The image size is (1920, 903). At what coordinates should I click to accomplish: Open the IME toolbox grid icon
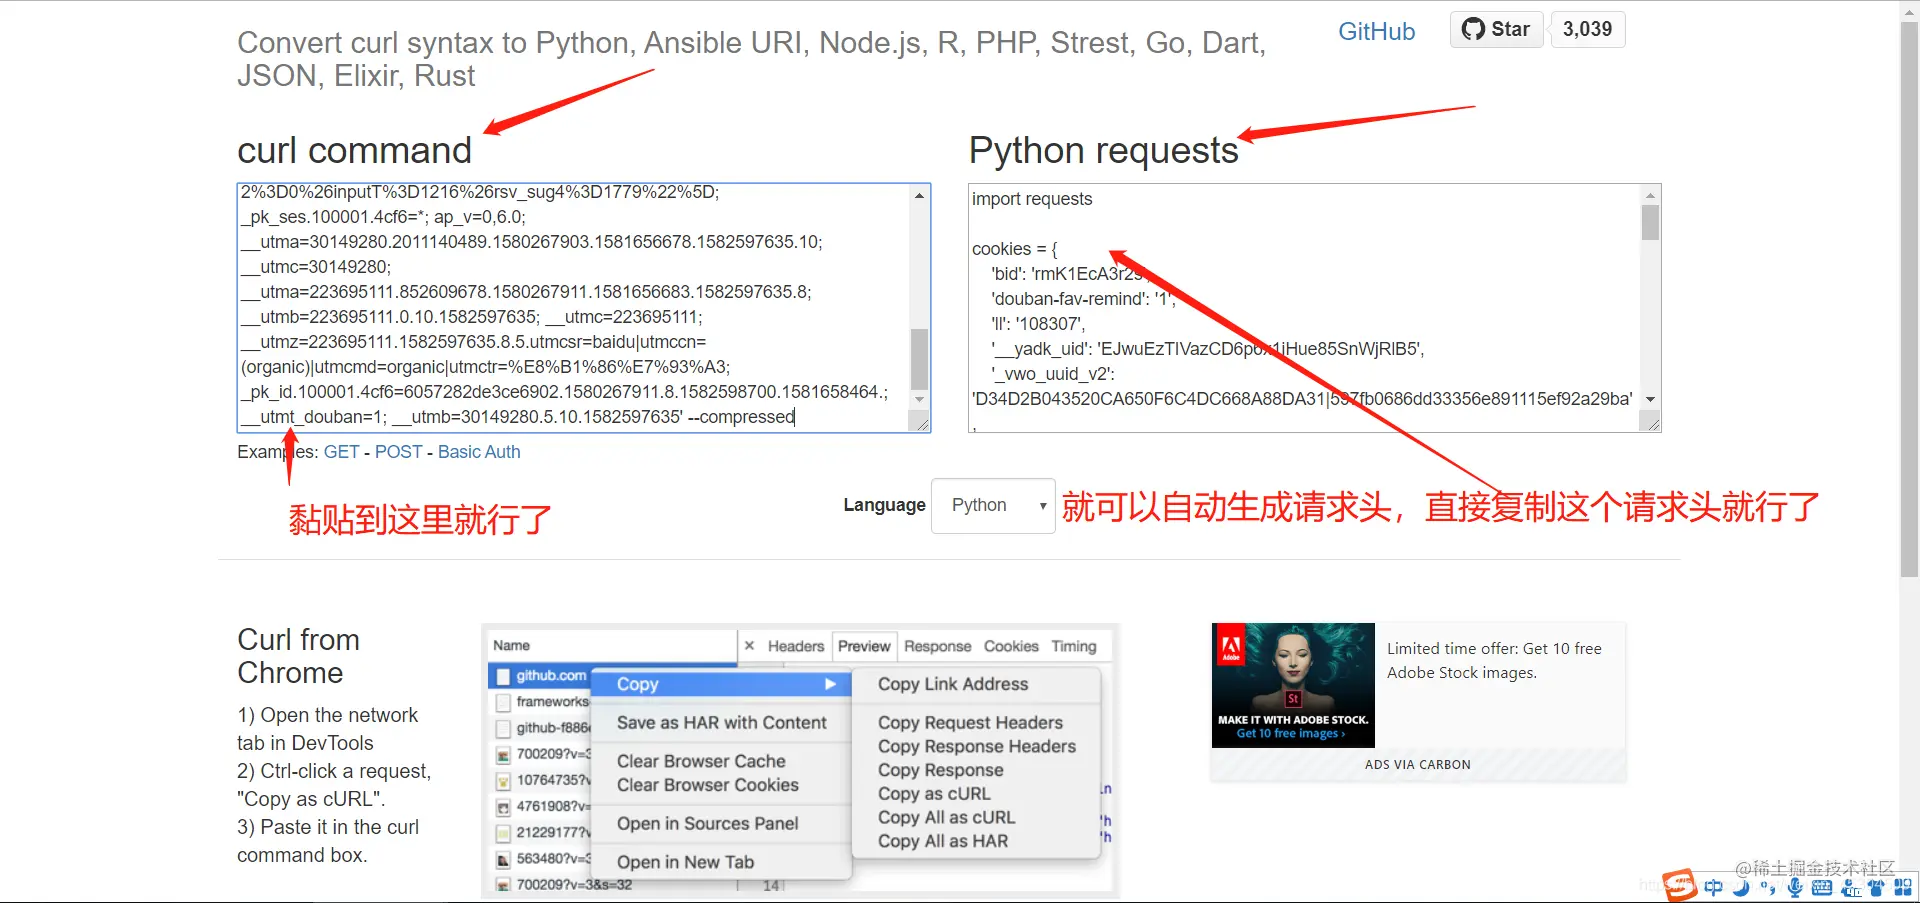tap(1902, 887)
